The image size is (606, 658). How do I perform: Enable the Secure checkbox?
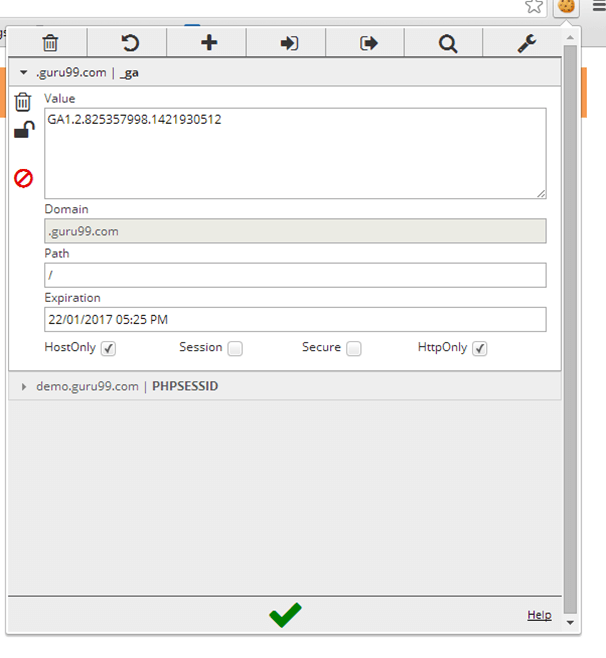[353, 349]
